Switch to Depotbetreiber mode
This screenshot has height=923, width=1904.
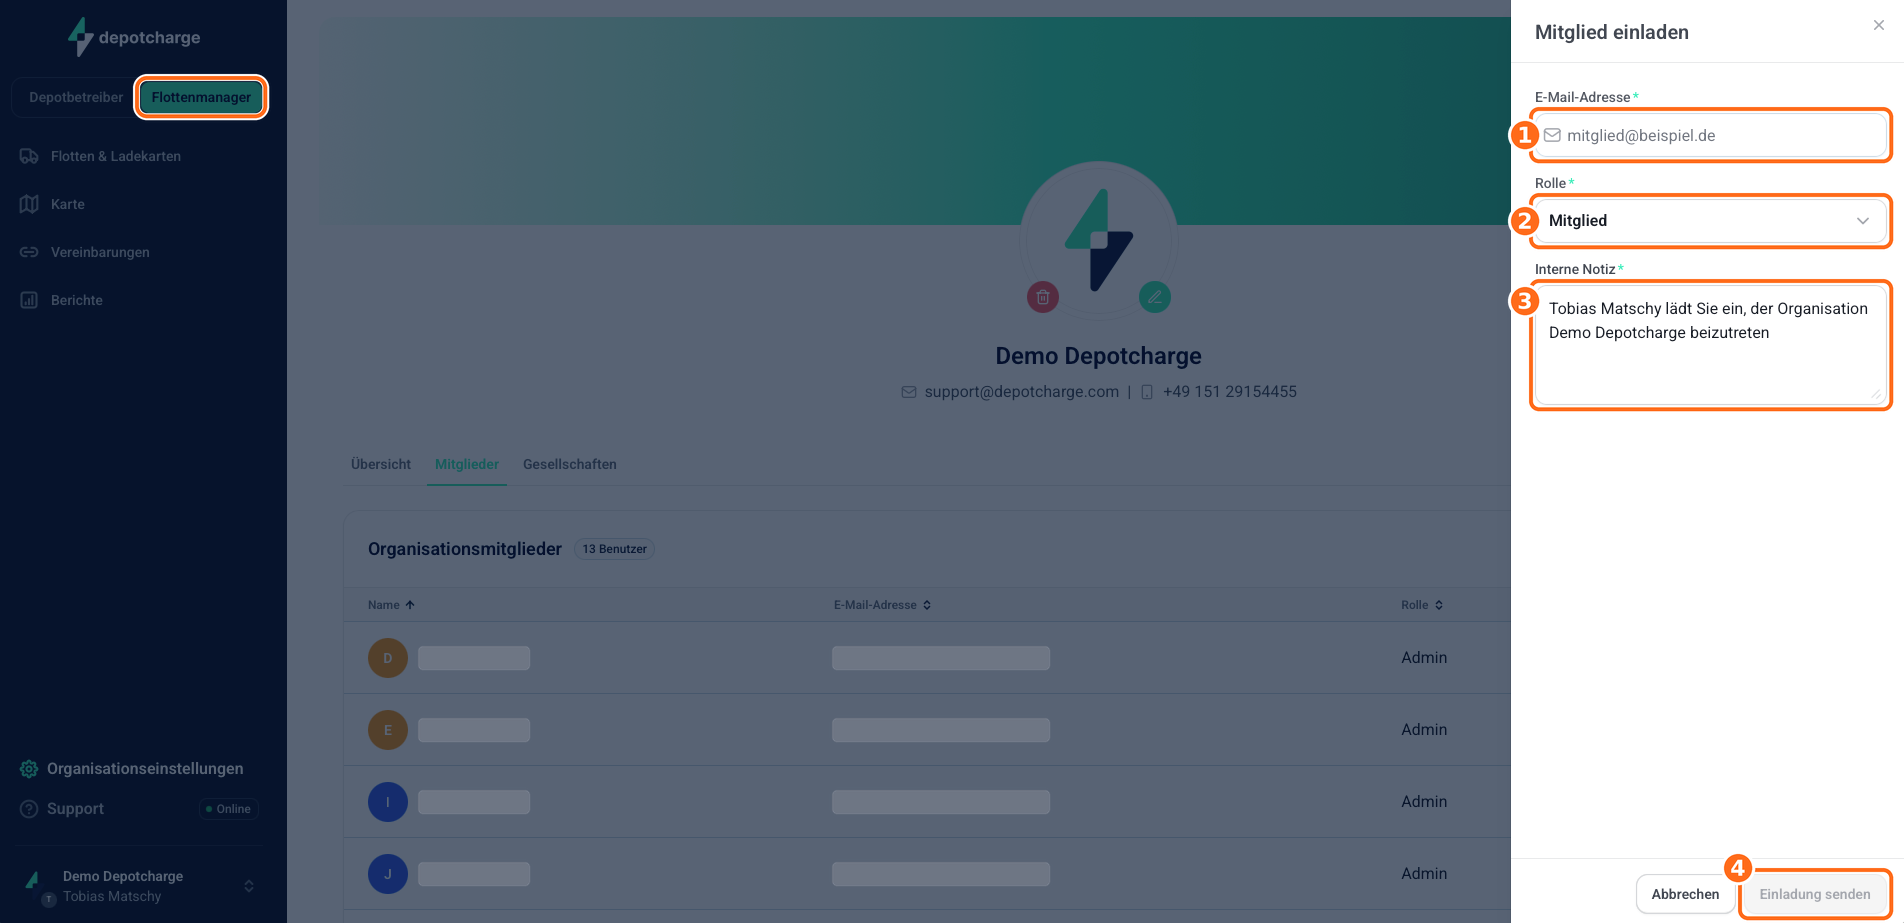click(76, 97)
